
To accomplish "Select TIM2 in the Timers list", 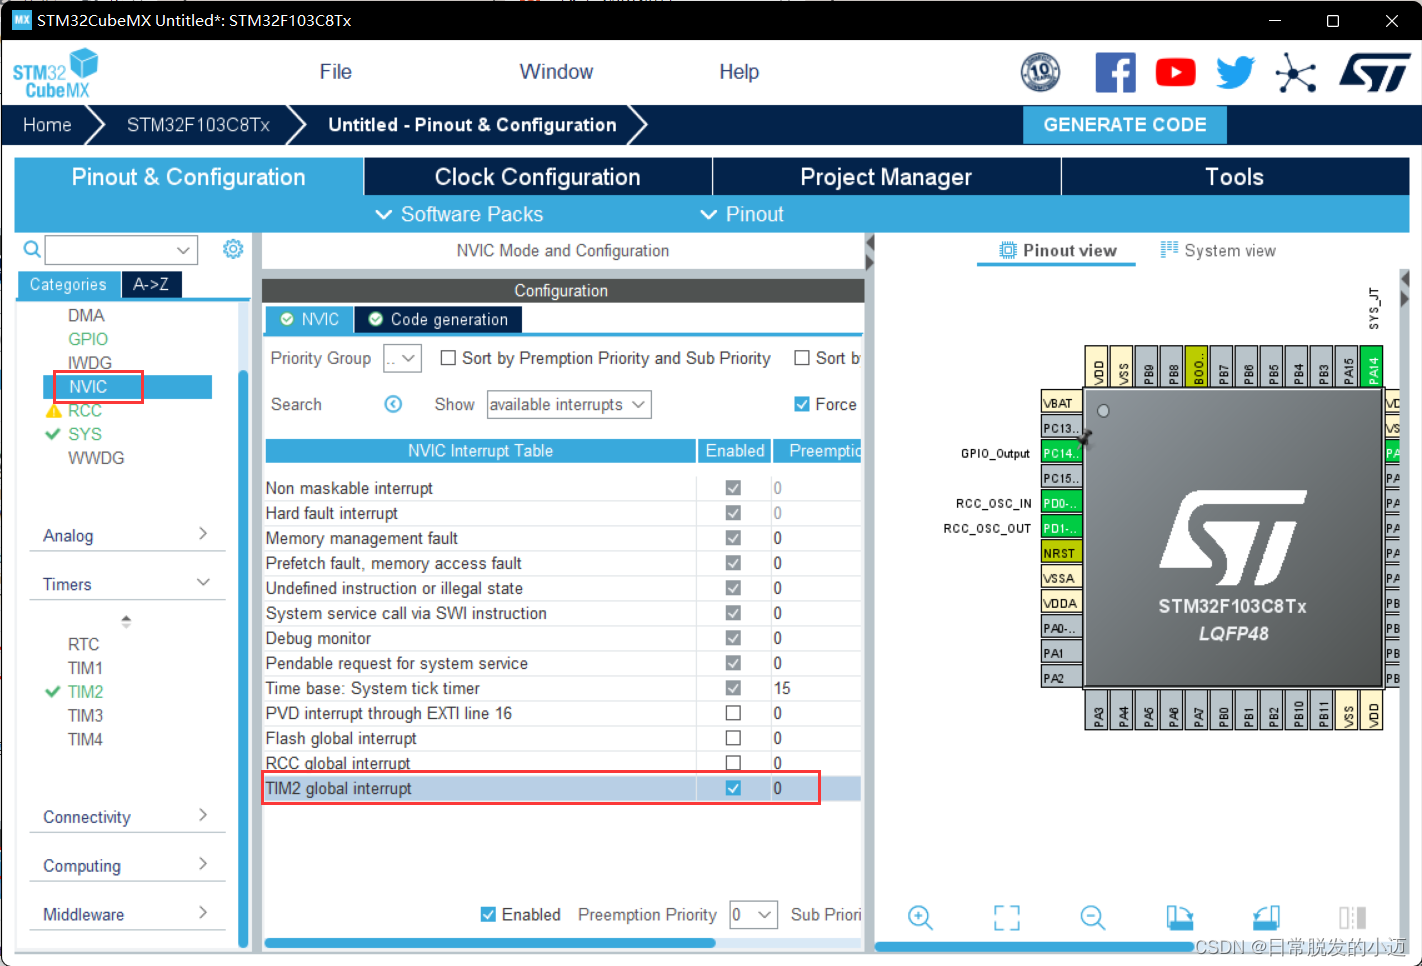I will pyautogui.click(x=85, y=692).
